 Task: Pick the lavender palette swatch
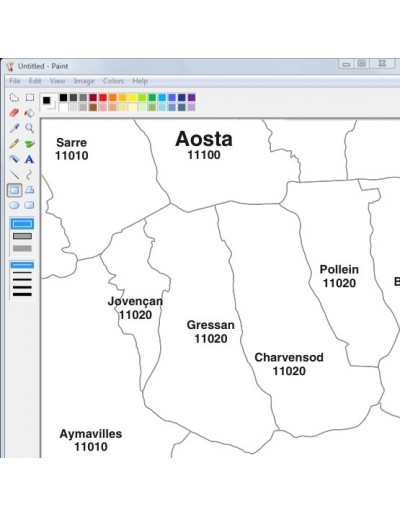point(192,107)
